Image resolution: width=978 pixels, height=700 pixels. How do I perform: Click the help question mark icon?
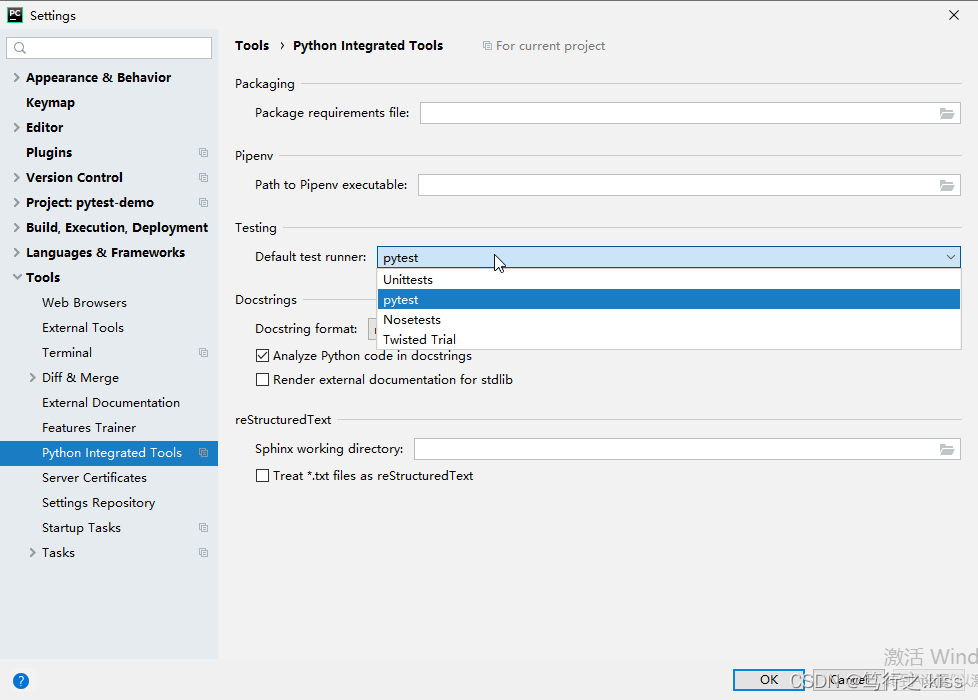tap(21, 681)
